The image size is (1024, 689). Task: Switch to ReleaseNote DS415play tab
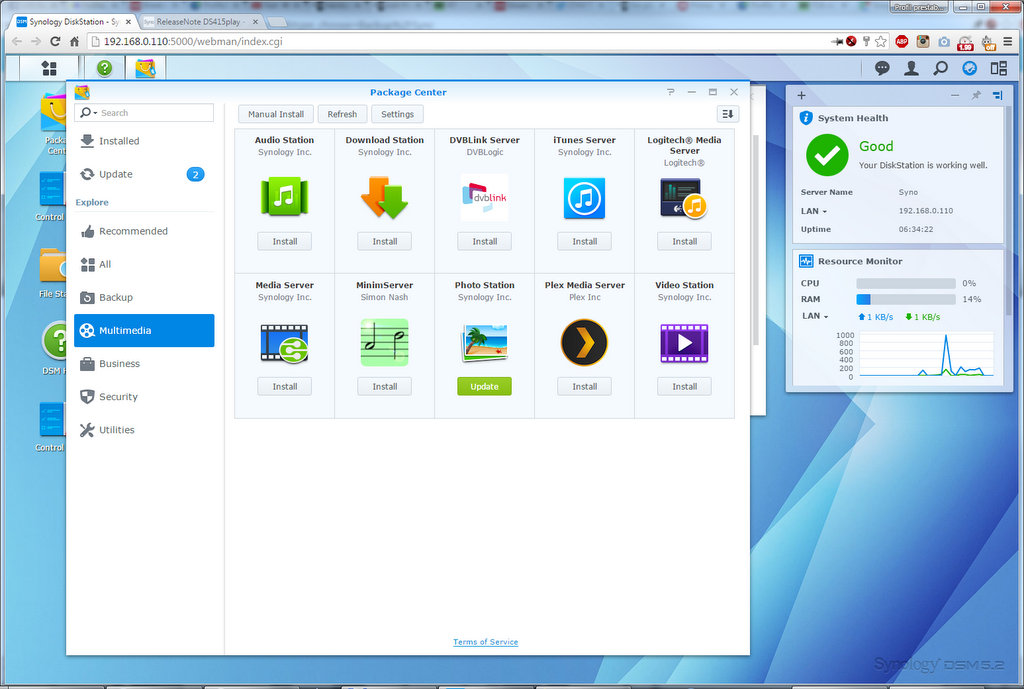point(200,22)
